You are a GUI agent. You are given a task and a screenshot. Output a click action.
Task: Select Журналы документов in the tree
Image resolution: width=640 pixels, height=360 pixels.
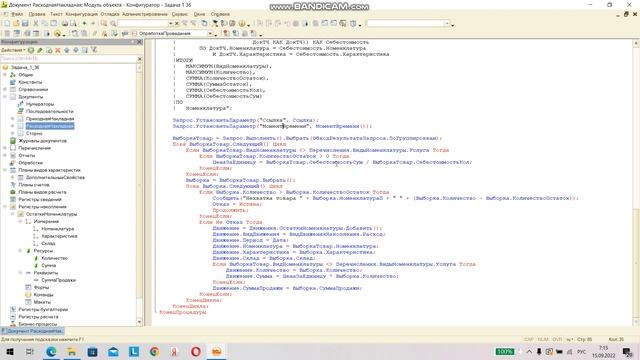click(42, 141)
